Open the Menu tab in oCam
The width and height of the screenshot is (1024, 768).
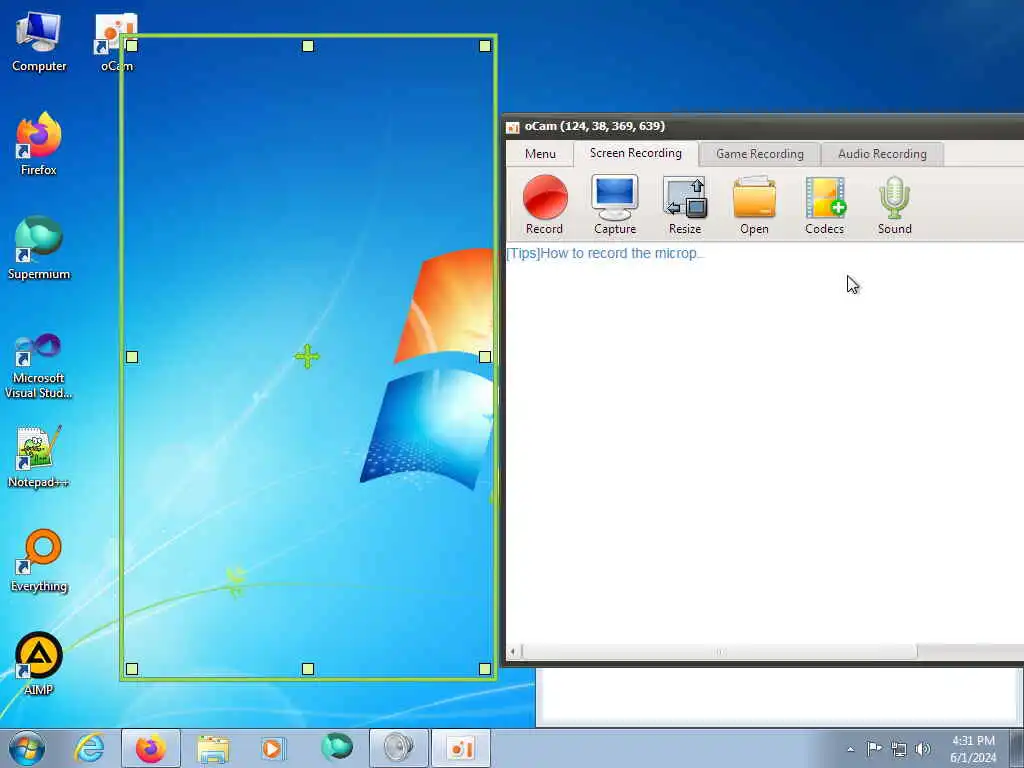point(540,154)
